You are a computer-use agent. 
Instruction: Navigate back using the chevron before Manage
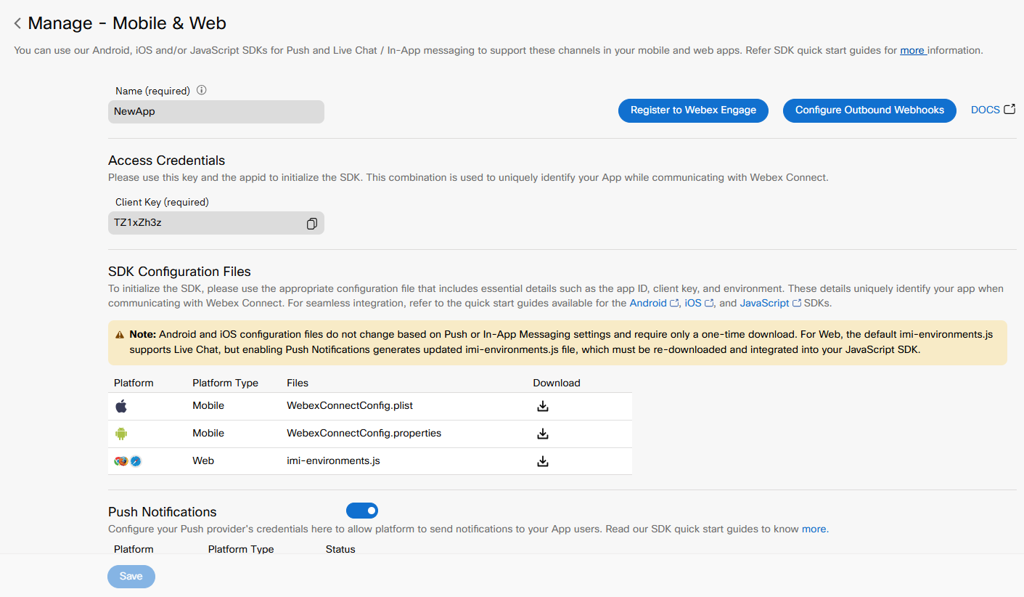tap(16, 22)
